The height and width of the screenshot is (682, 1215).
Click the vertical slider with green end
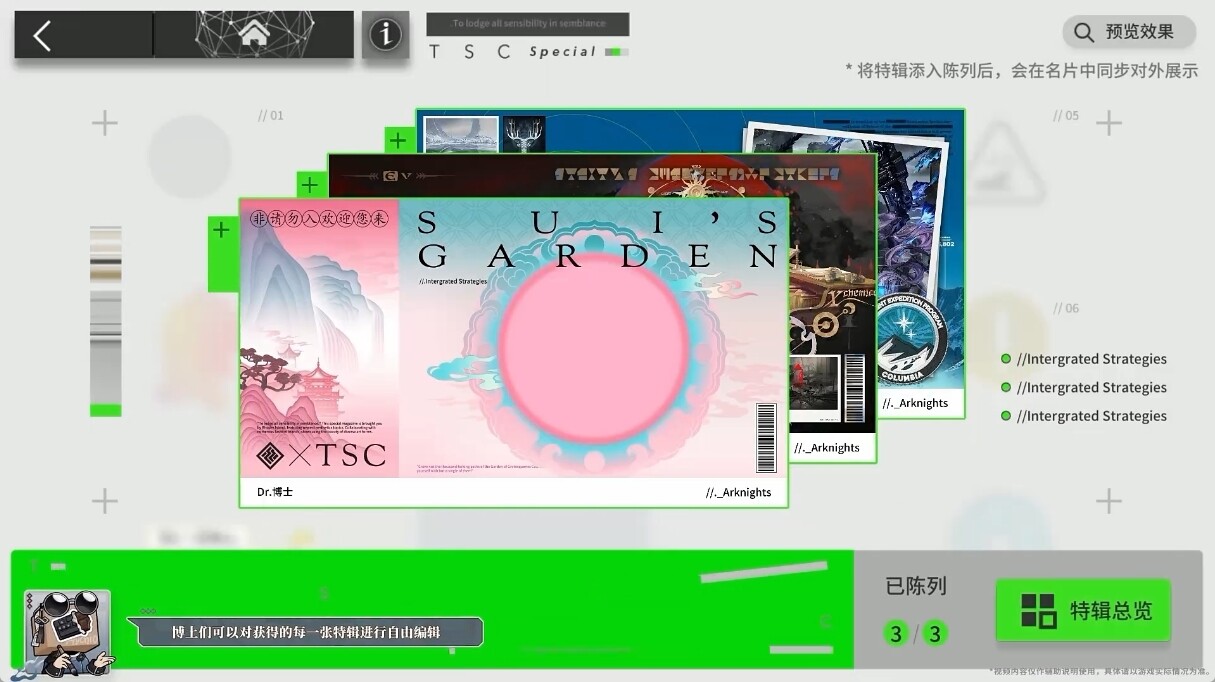tap(105, 321)
